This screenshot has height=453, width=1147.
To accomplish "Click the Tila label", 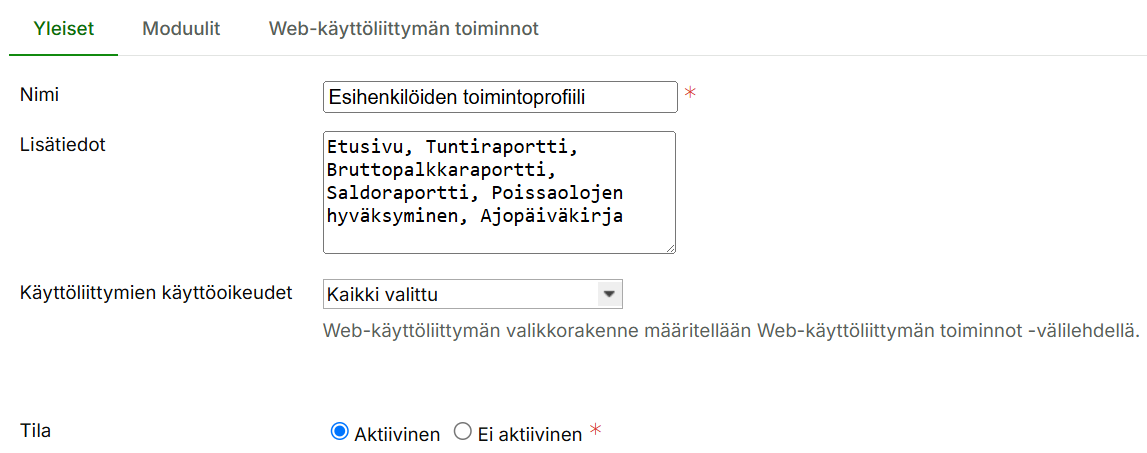I will pos(35,431).
